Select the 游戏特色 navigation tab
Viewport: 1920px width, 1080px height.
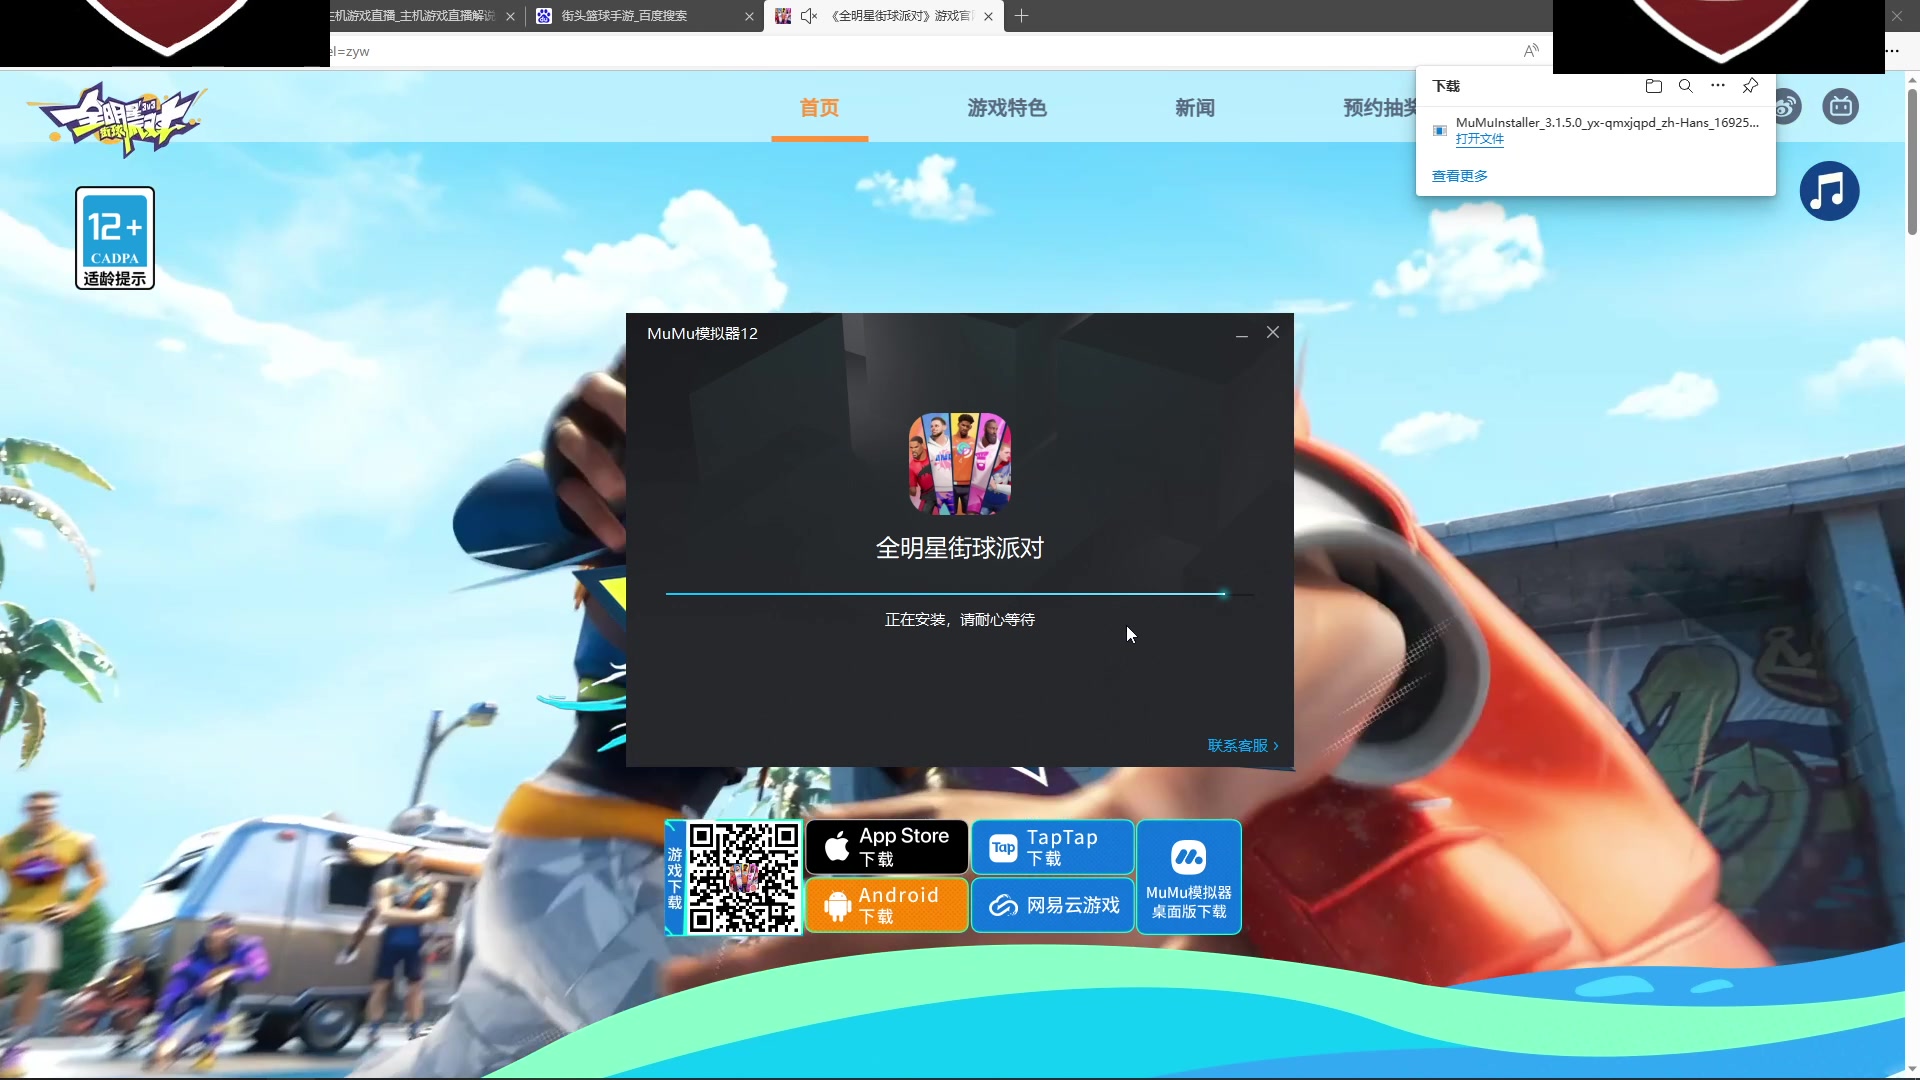click(x=1007, y=108)
